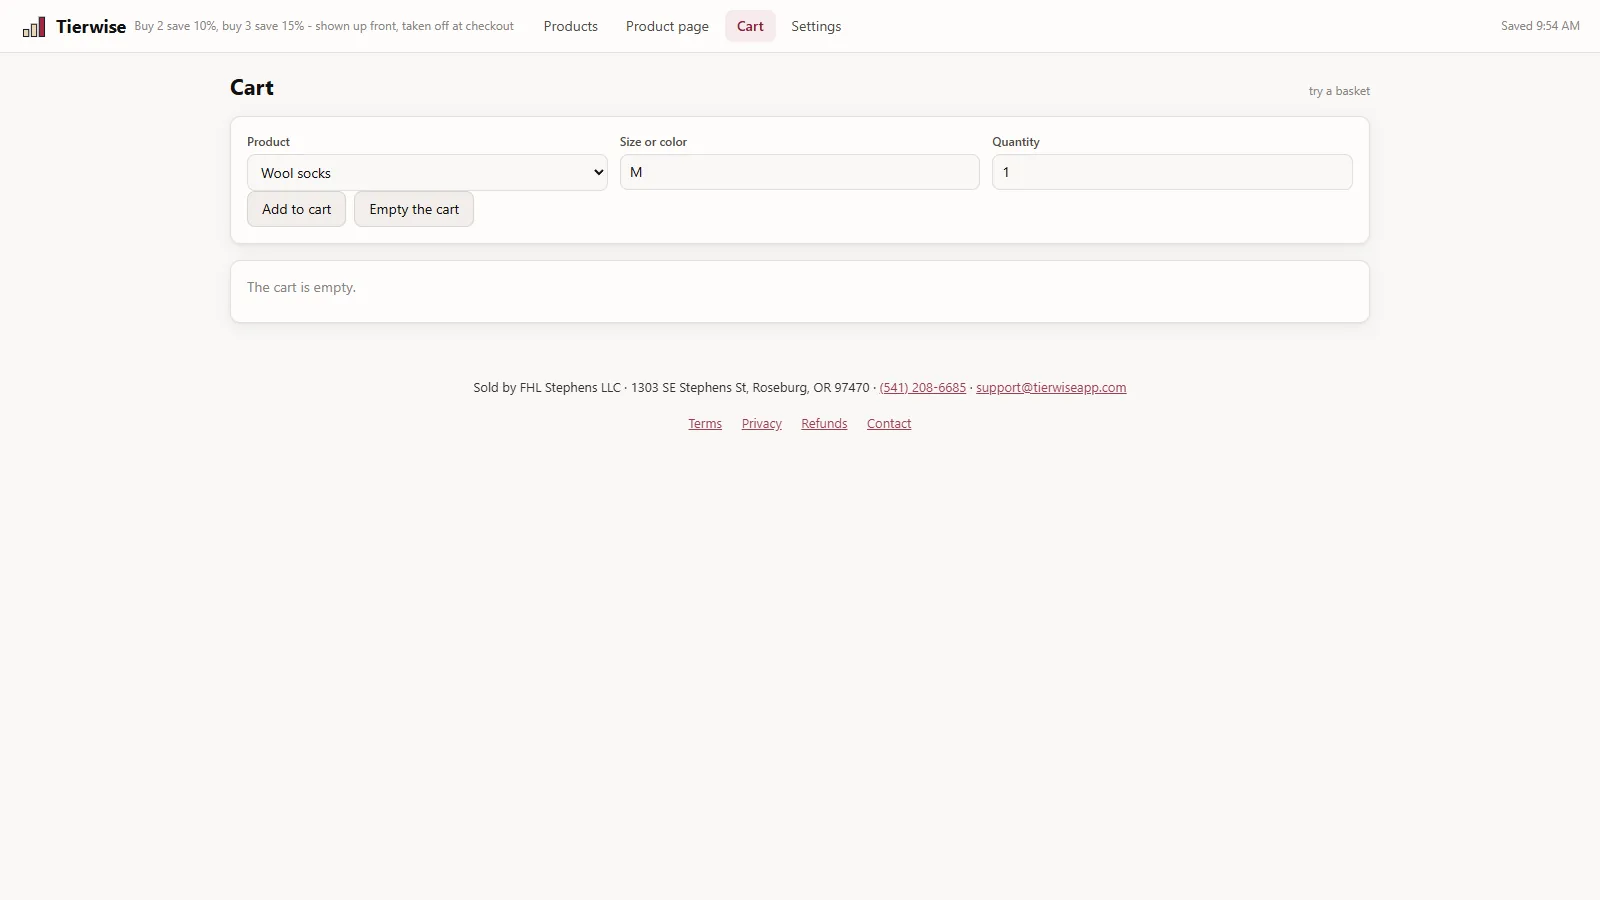Click the Tierwise brand name
1600x900 pixels.
[91, 27]
